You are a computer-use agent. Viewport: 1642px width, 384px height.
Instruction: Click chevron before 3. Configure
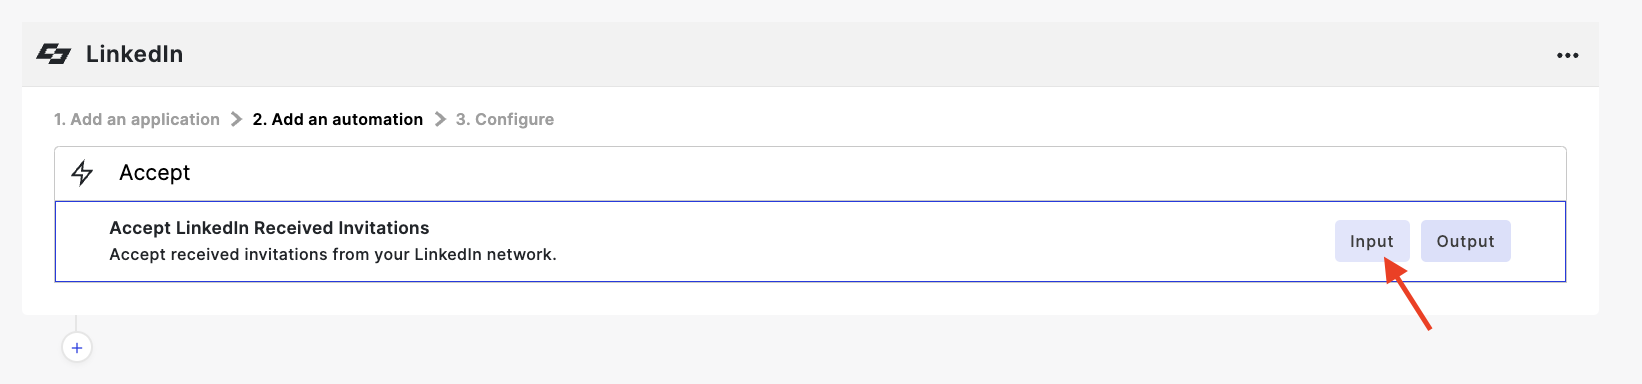pyautogui.click(x=440, y=119)
